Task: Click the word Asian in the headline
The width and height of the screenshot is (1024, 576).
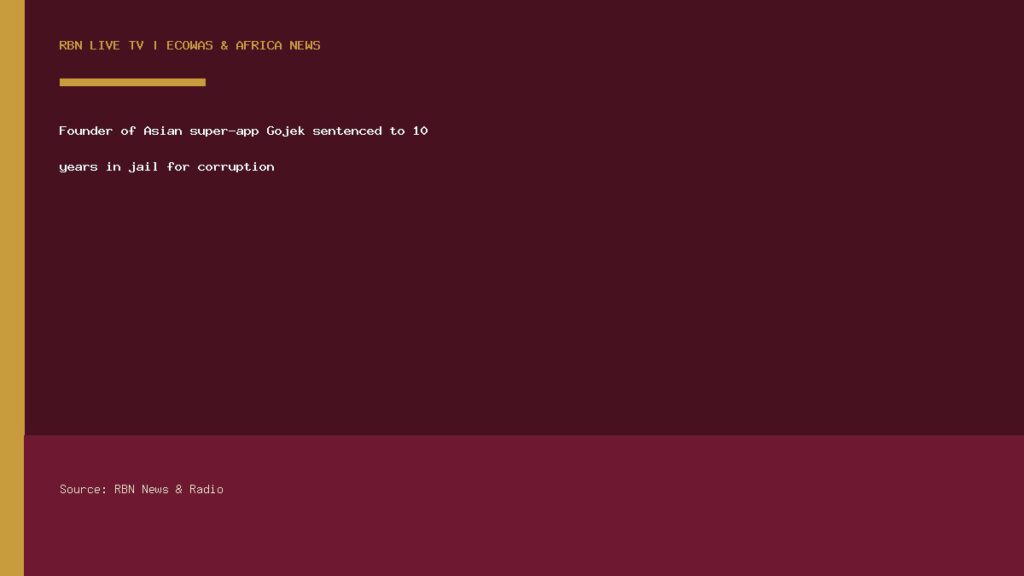Action: 163,131
